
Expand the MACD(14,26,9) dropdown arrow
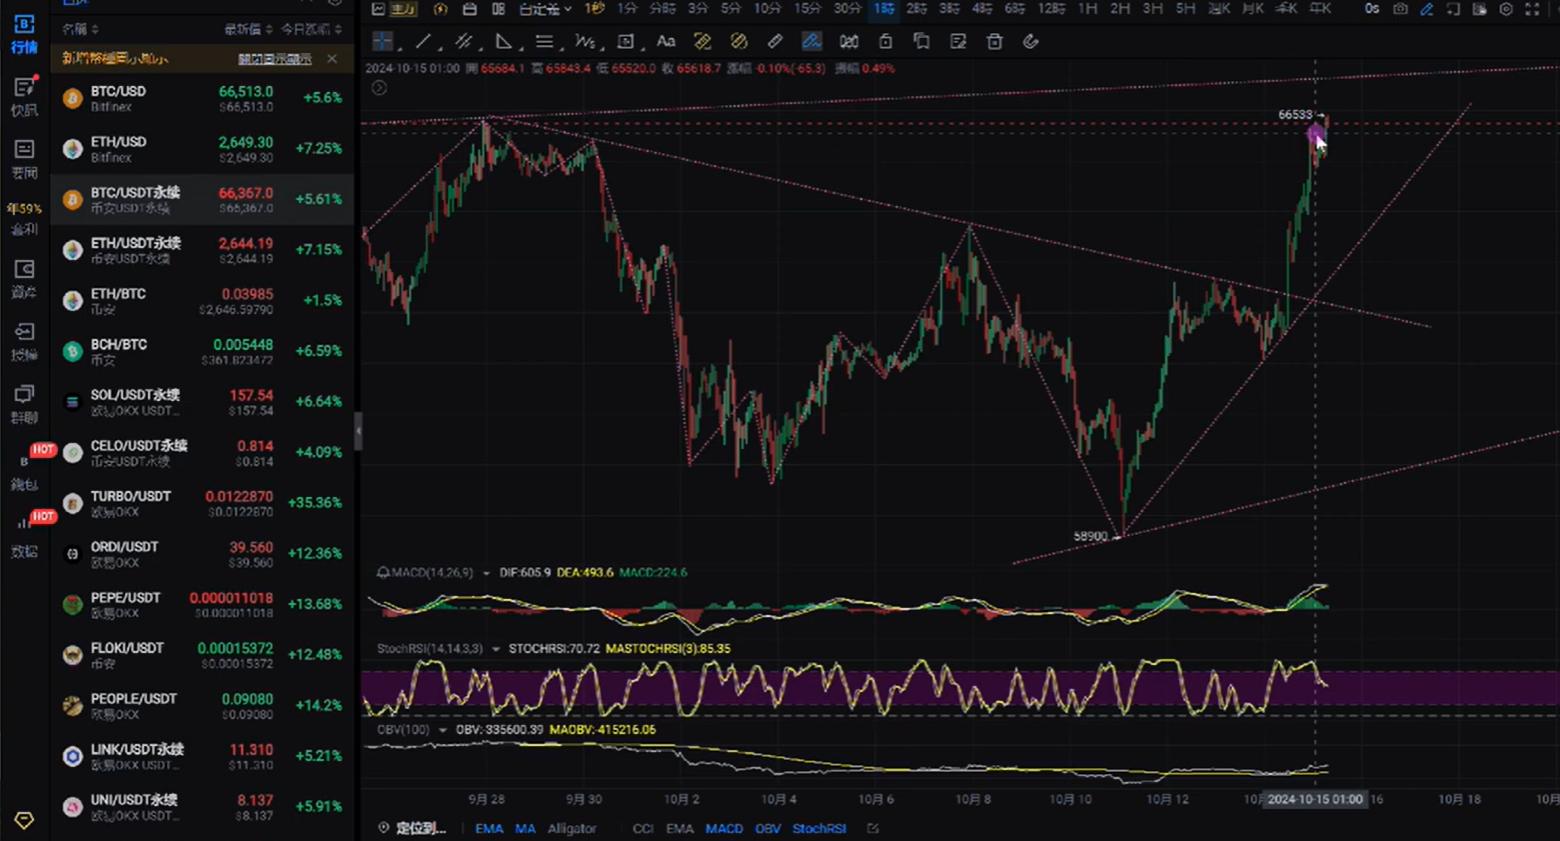tap(486, 573)
